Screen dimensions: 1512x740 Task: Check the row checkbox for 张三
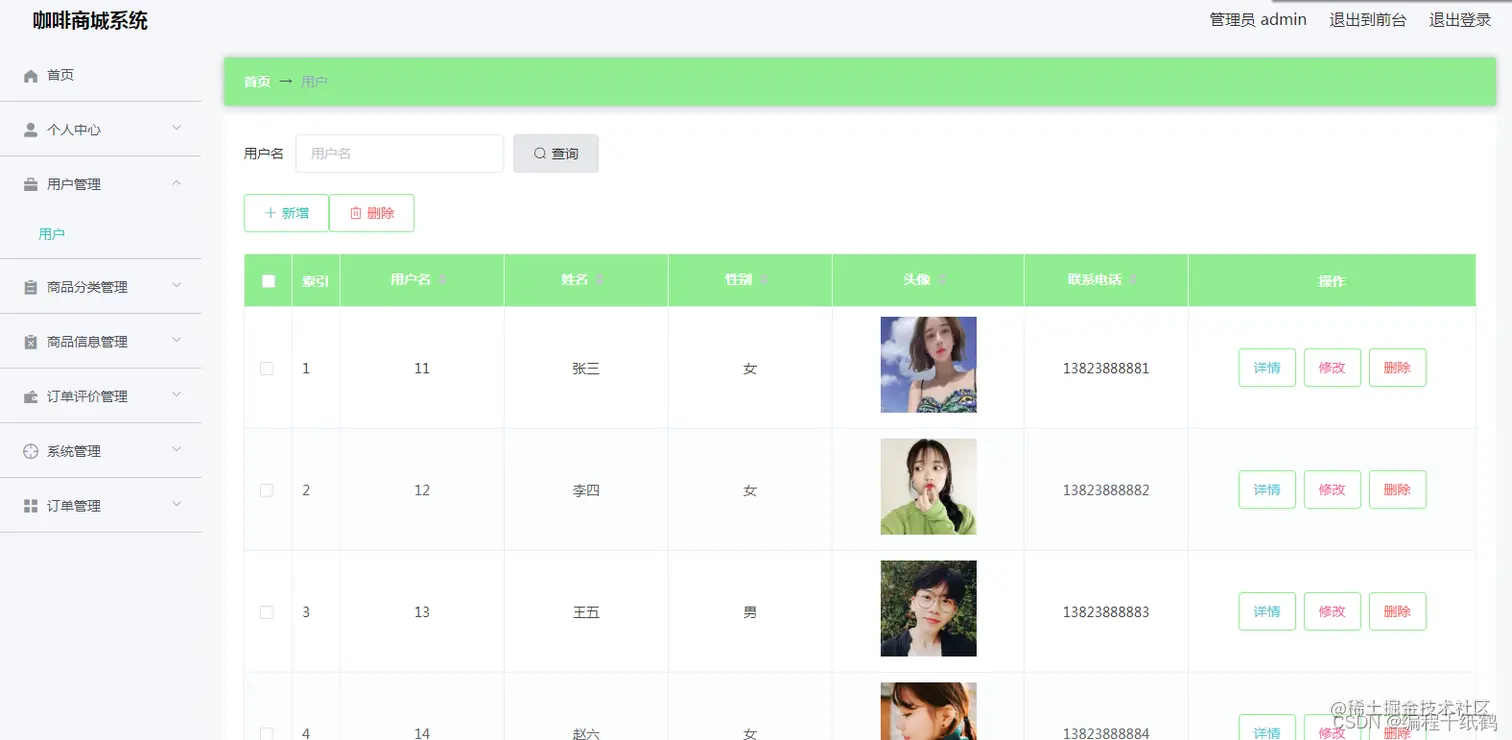point(267,368)
